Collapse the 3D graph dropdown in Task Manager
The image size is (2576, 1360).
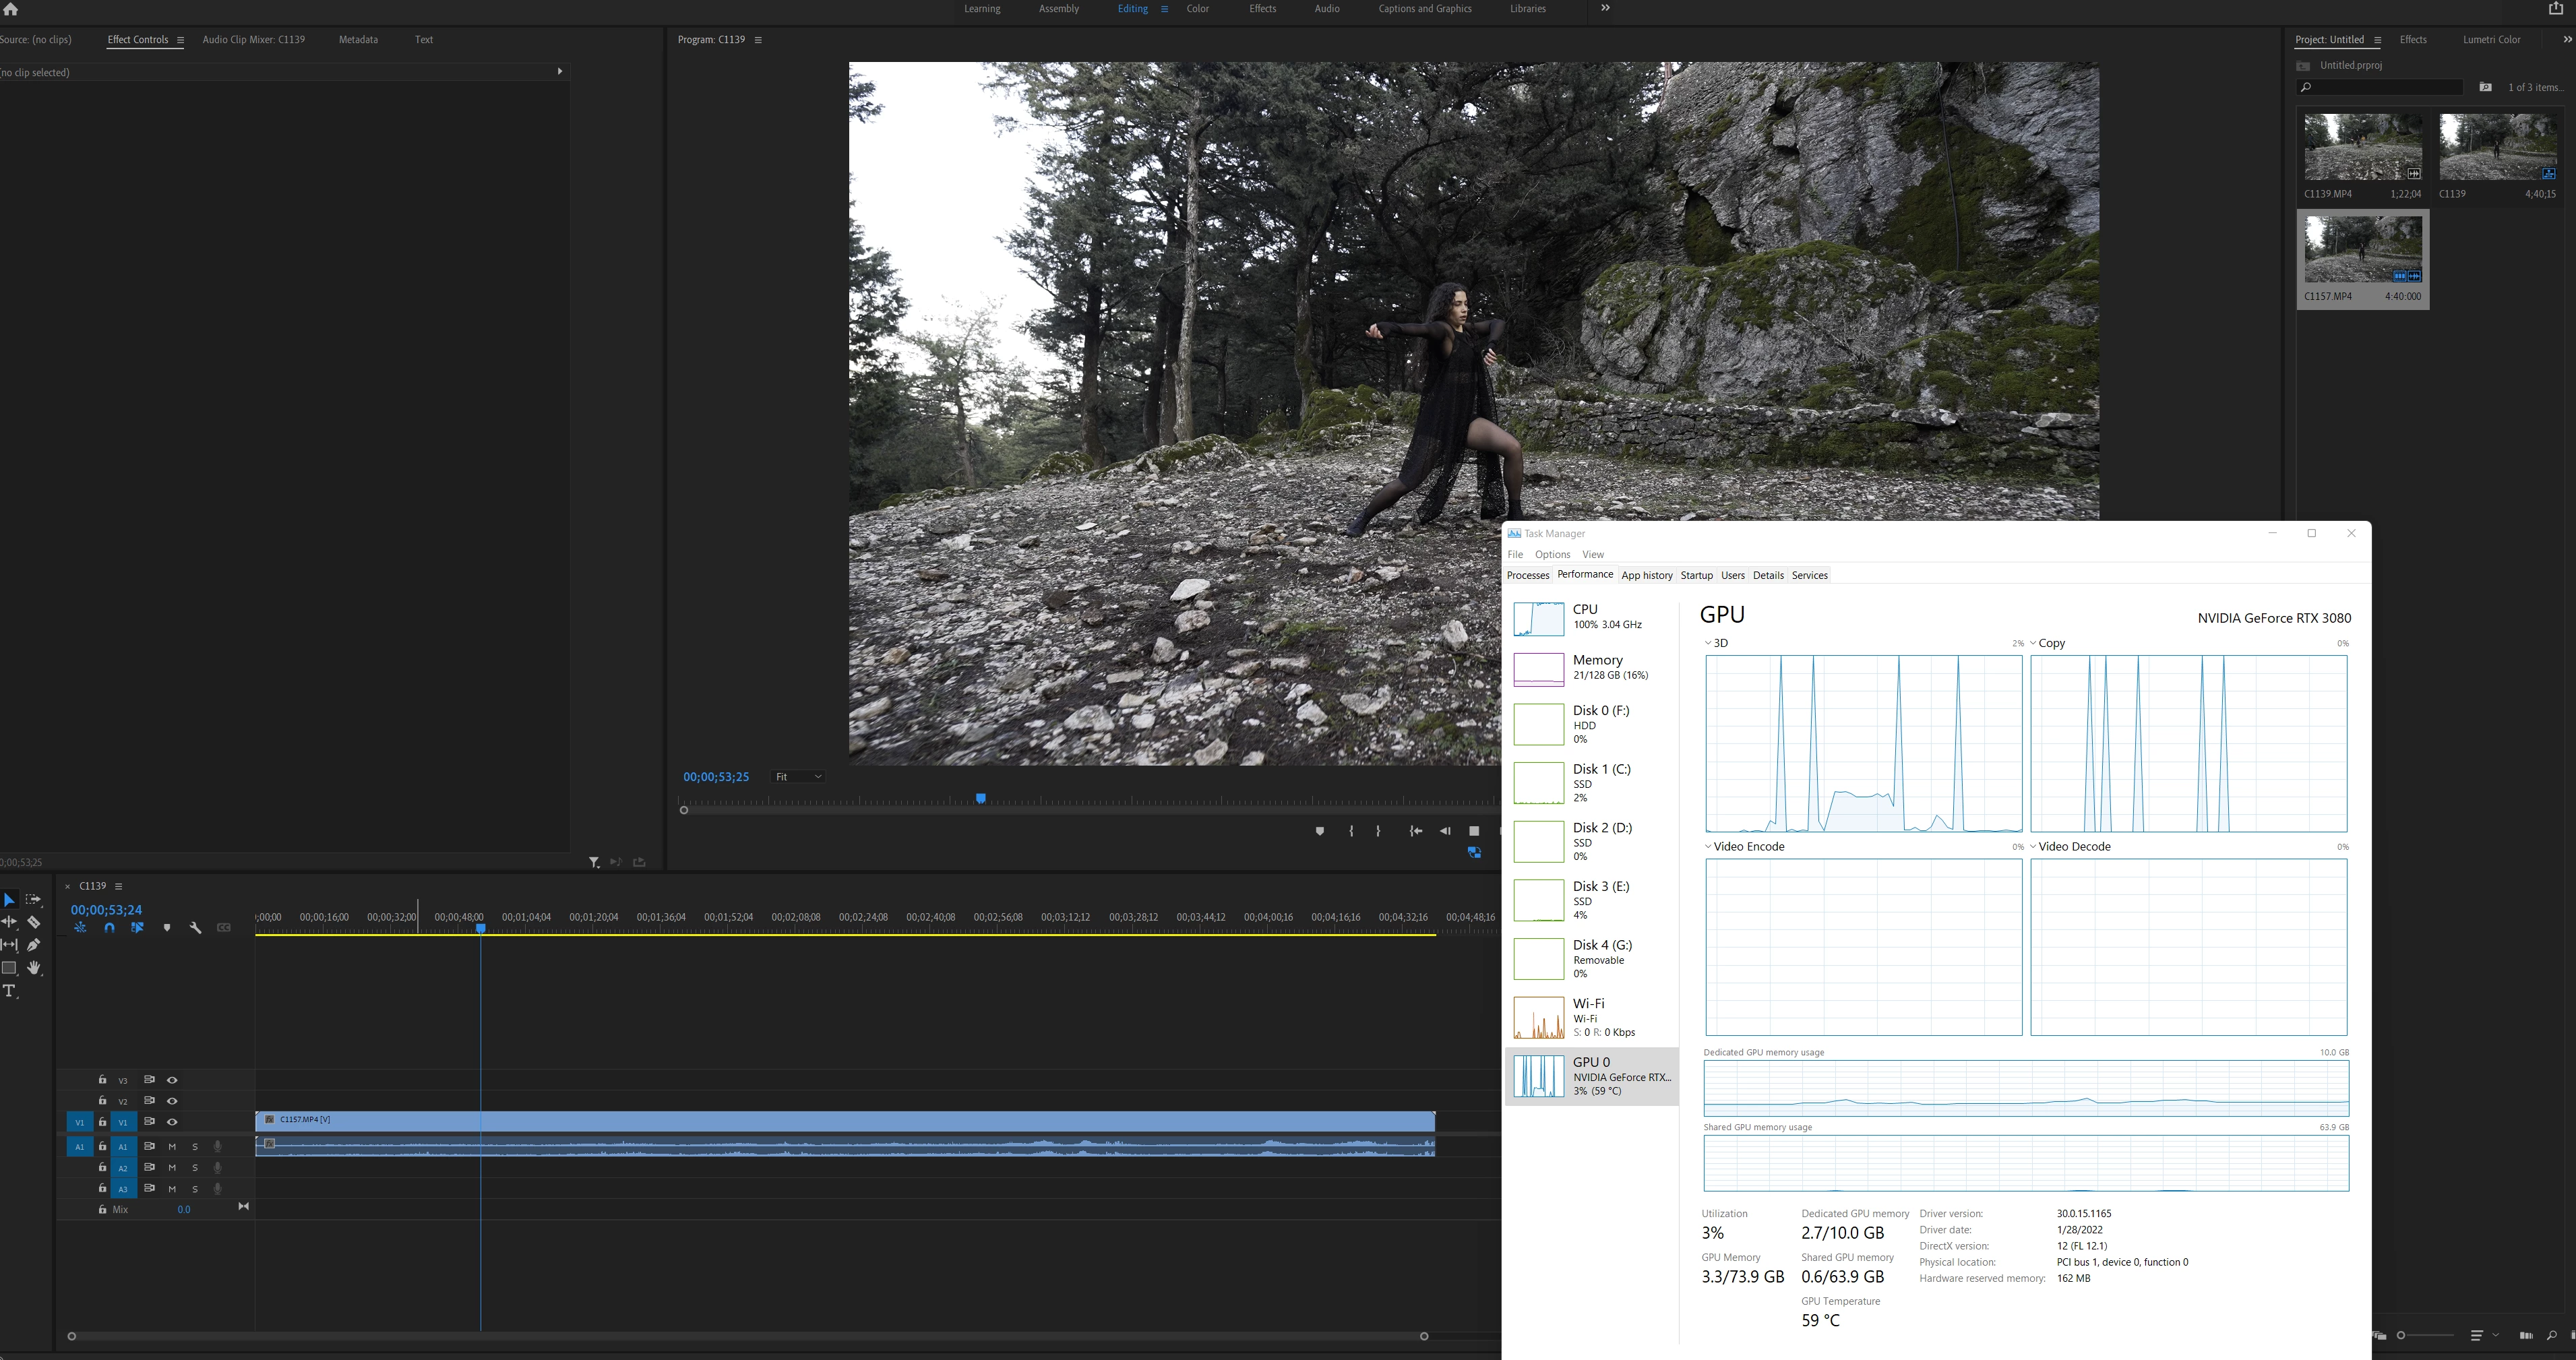coord(1708,644)
